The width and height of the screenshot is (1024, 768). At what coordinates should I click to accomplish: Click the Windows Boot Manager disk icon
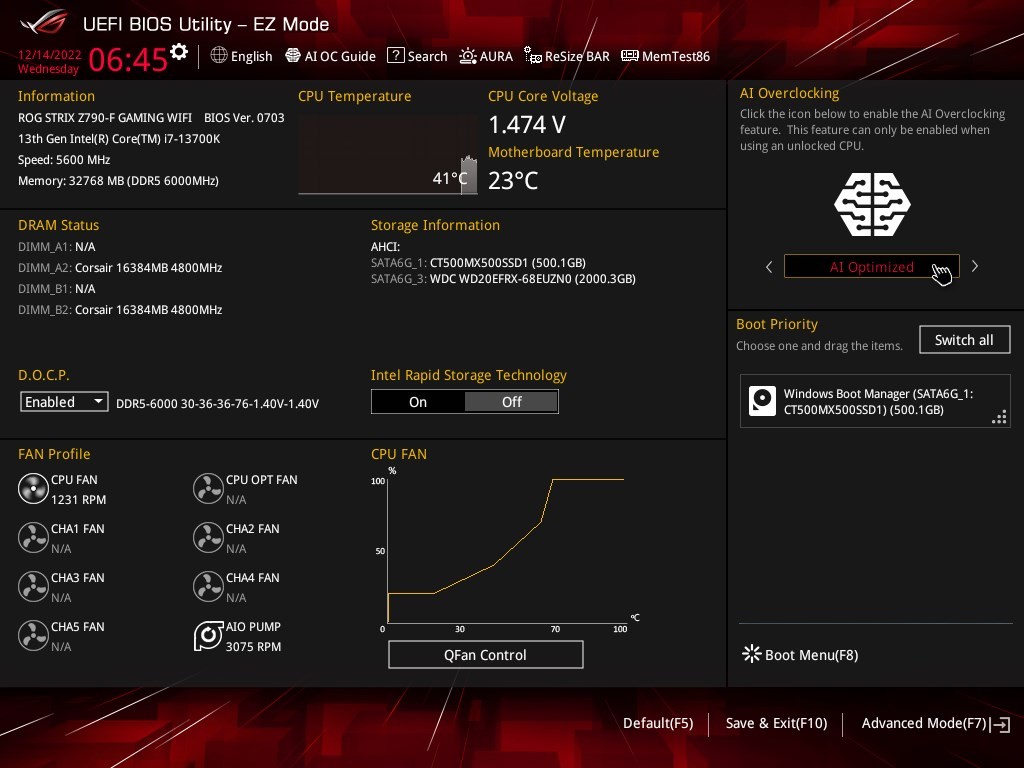pyautogui.click(x=762, y=401)
